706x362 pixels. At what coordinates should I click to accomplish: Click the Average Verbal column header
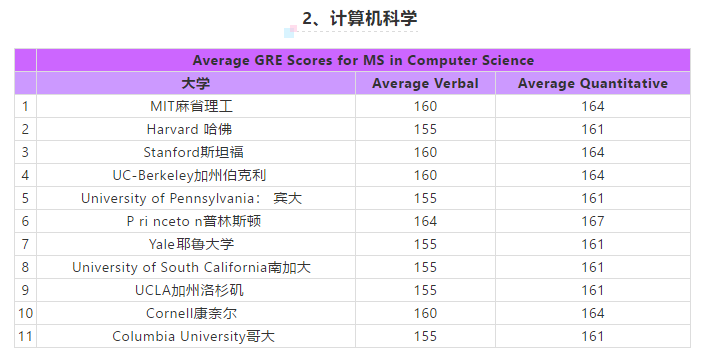pos(425,83)
